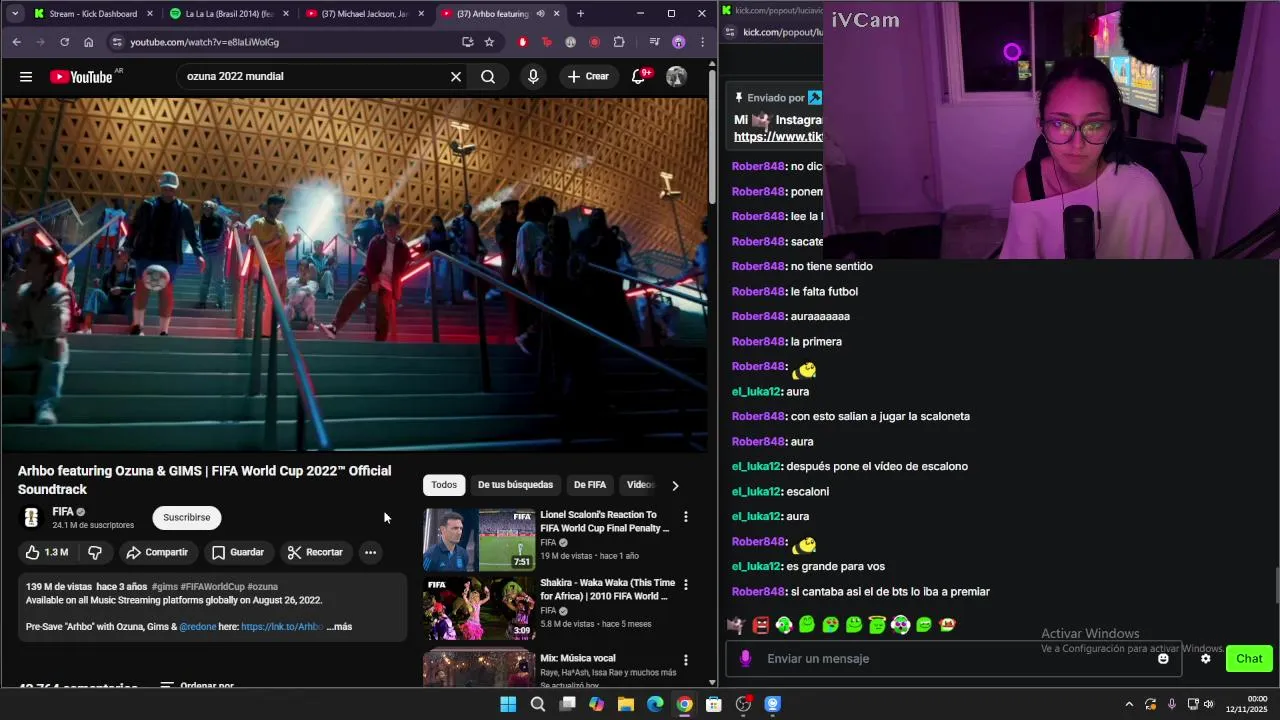Reload the YouTube page
This screenshot has height=720, width=1280.
pos(64,42)
